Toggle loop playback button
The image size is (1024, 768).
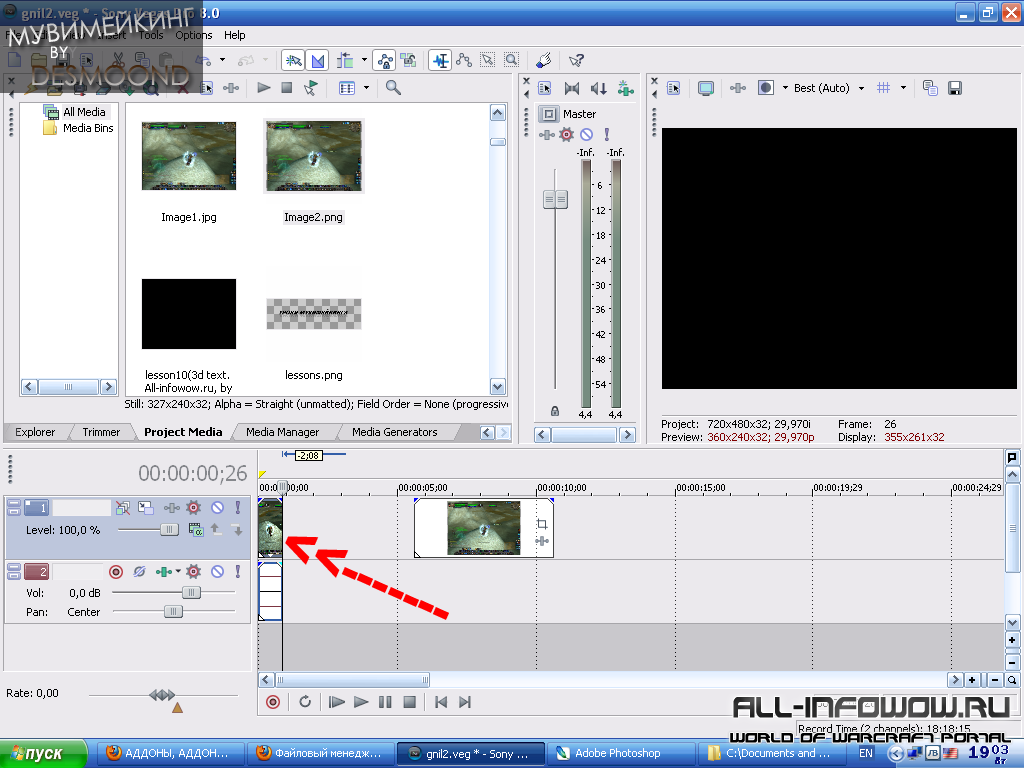(305, 702)
